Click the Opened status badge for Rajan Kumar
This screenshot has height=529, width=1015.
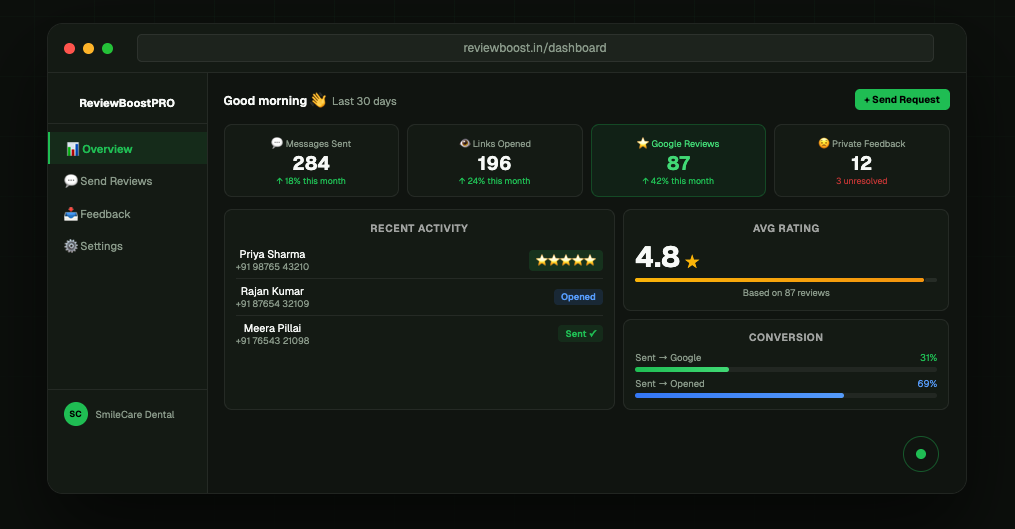[x=578, y=297]
